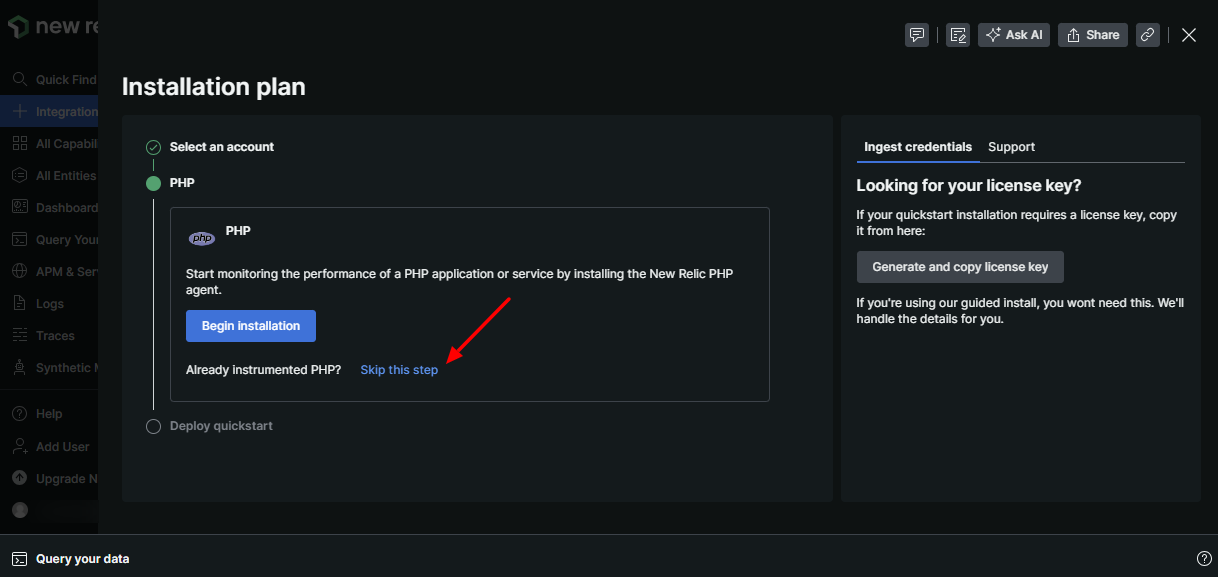This screenshot has width=1218, height=577.
Task: Click the Deploy quickstart step circle
Action: [153, 426]
